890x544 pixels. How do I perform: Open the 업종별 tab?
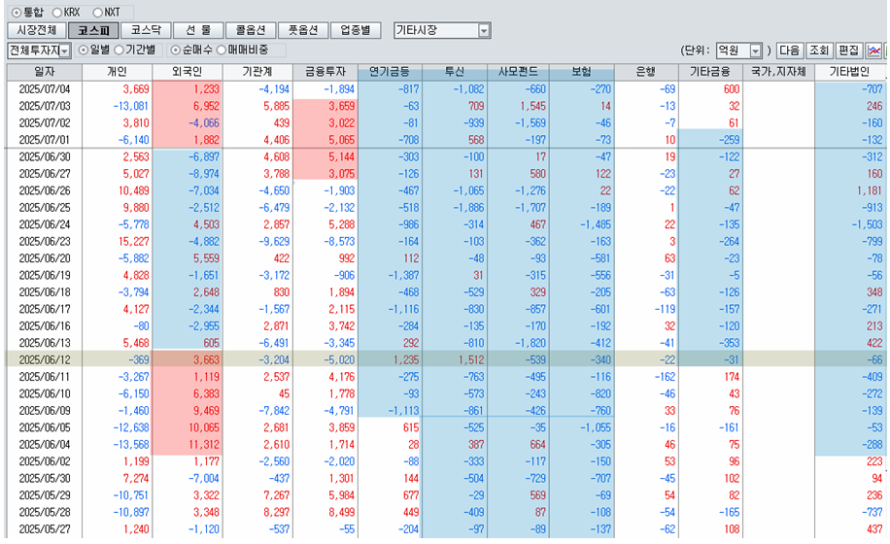pos(355,31)
